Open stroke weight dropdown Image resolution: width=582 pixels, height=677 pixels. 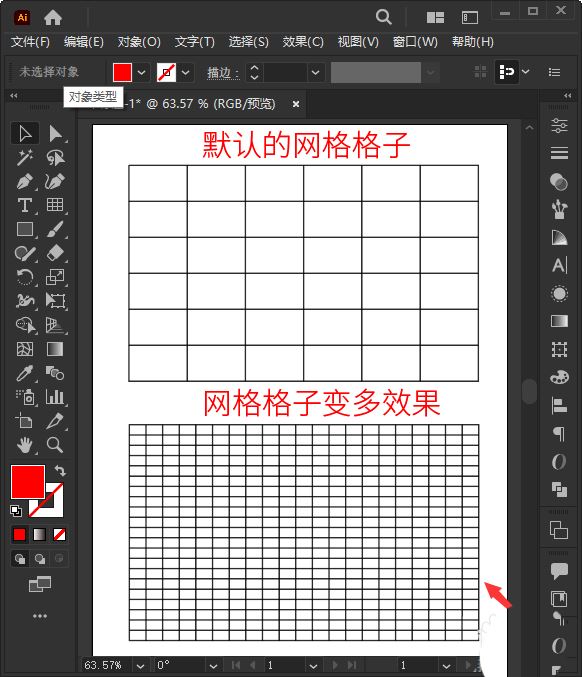click(316, 72)
